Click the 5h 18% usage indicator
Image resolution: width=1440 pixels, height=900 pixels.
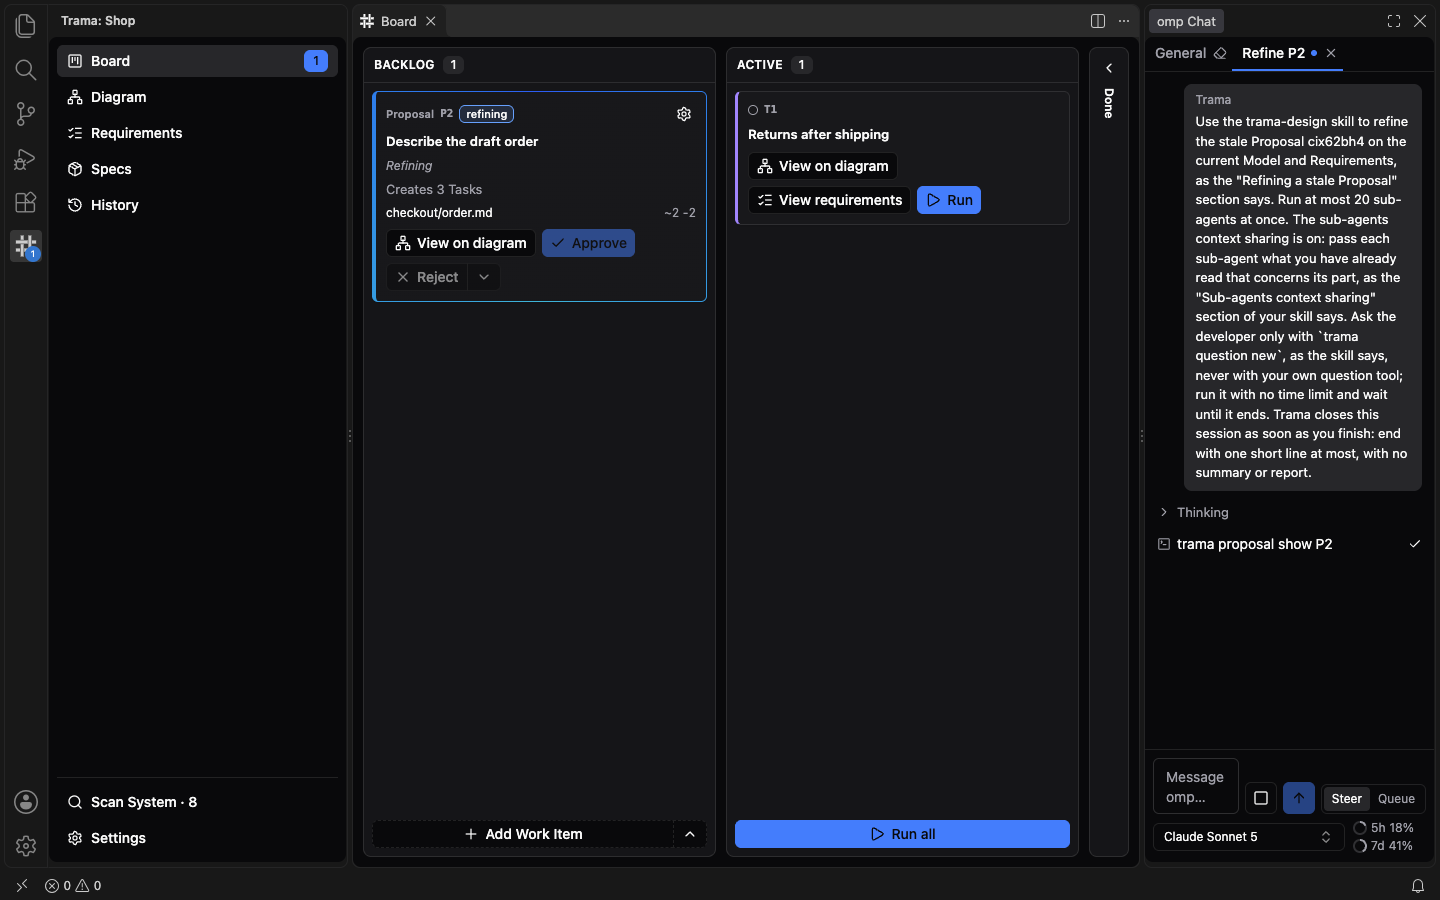click(1384, 828)
